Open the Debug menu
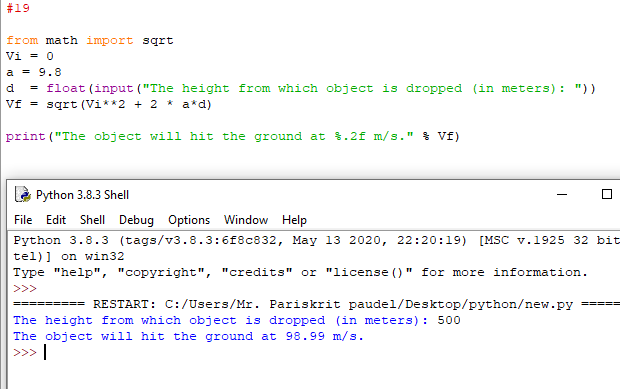Image resolution: width=620 pixels, height=389 pixels. point(136,220)
